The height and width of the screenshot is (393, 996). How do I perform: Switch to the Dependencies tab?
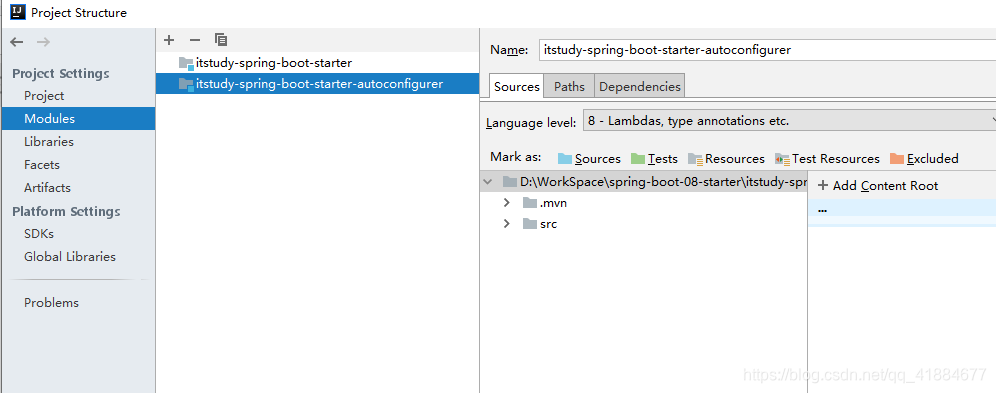(x=640, y=86)
